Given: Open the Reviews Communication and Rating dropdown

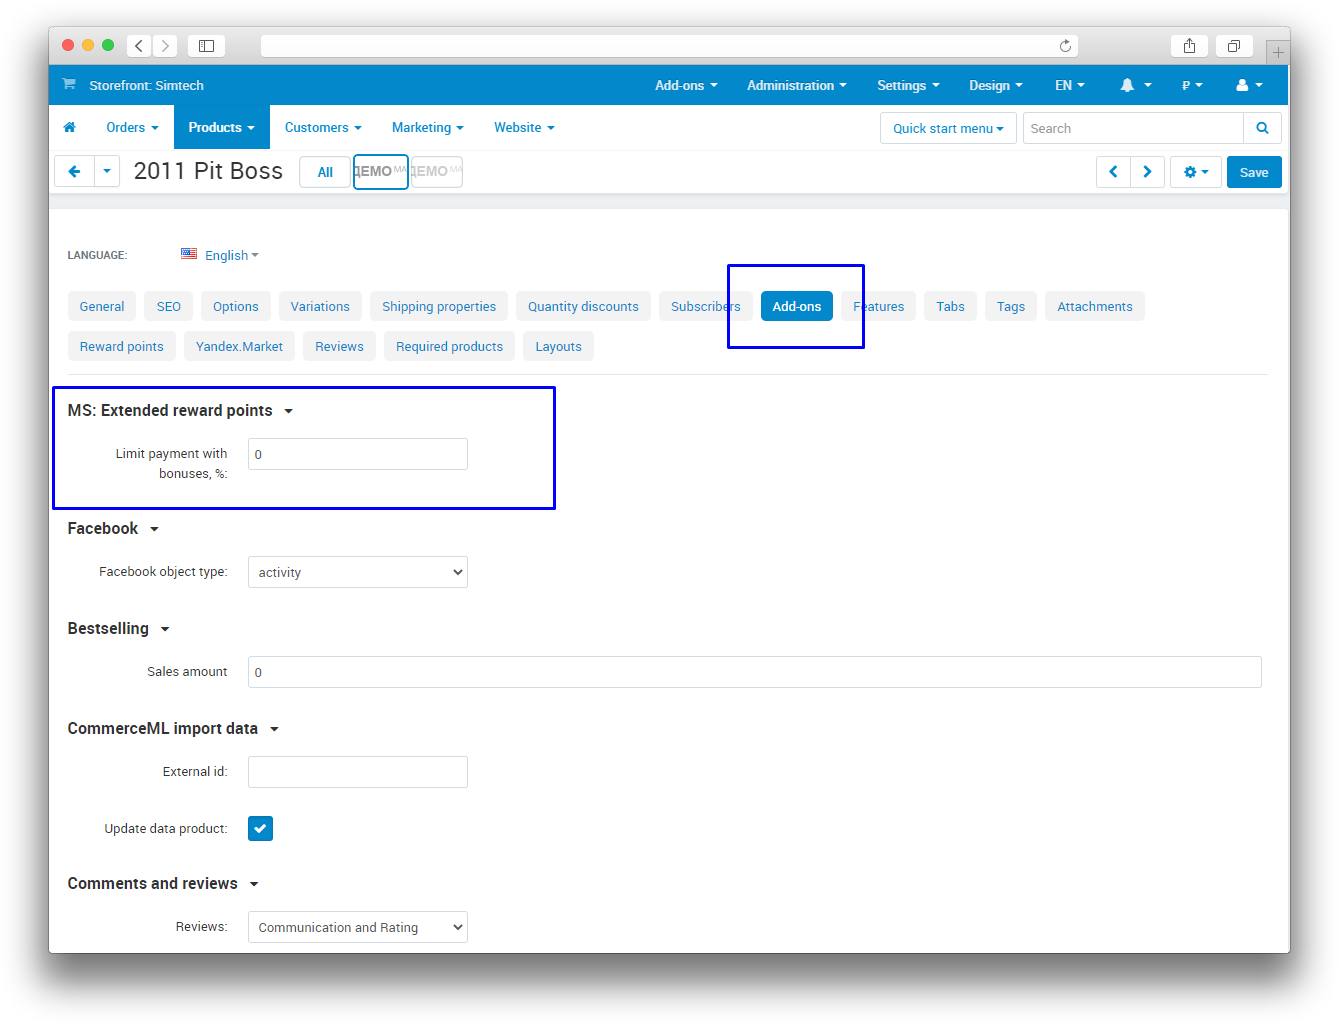Looking at the screenshot, I should tap(357, 927).
